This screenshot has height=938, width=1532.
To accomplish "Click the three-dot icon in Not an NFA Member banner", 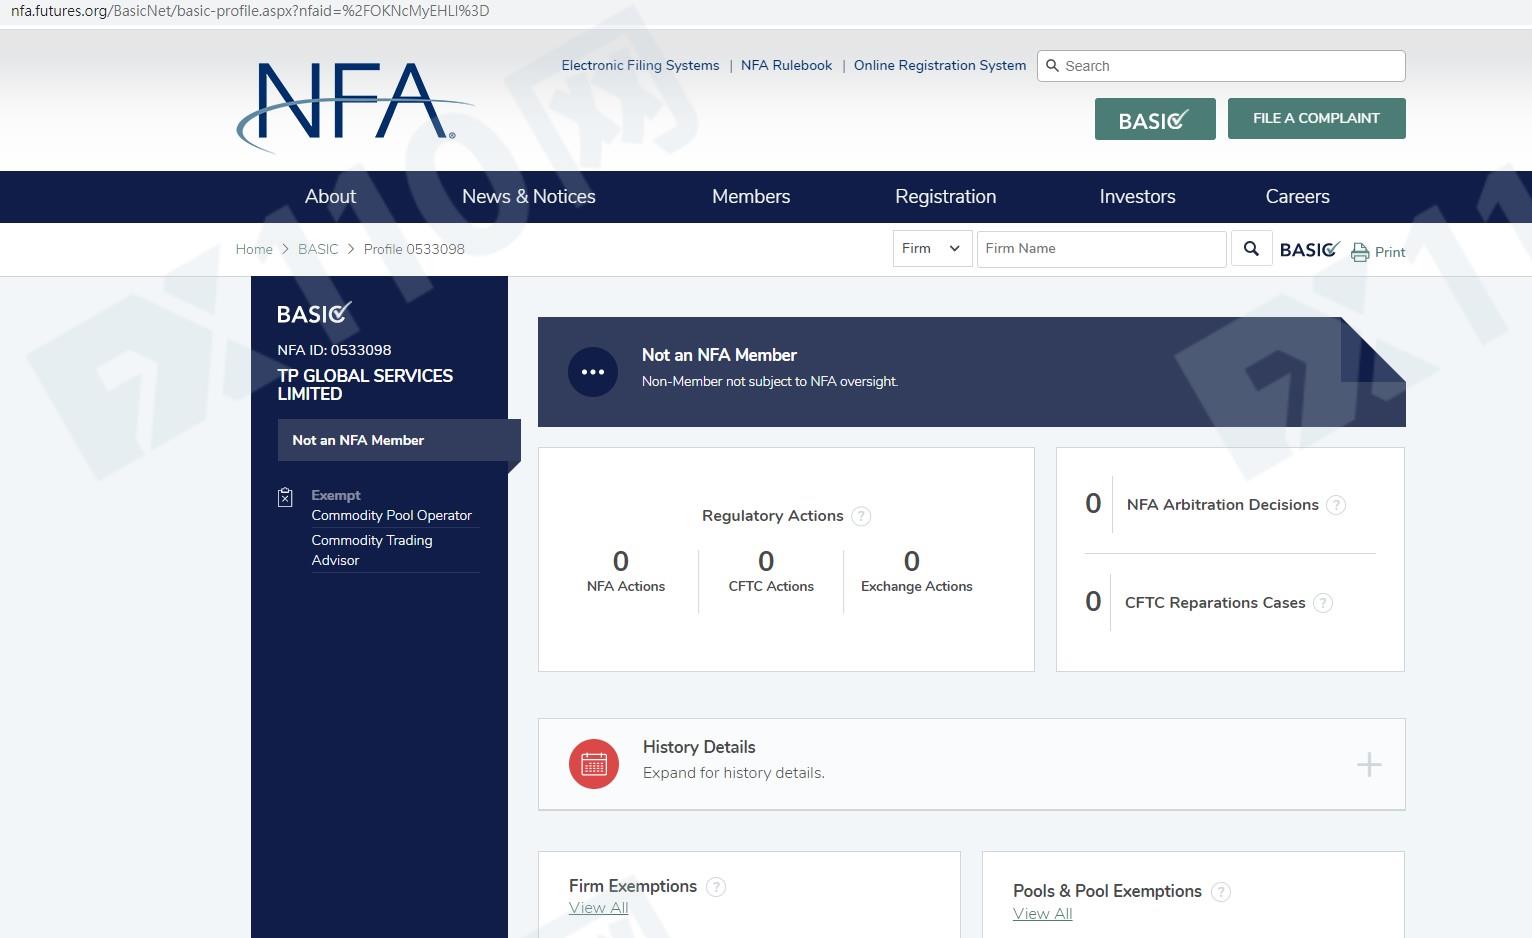I will click(593, 372).
